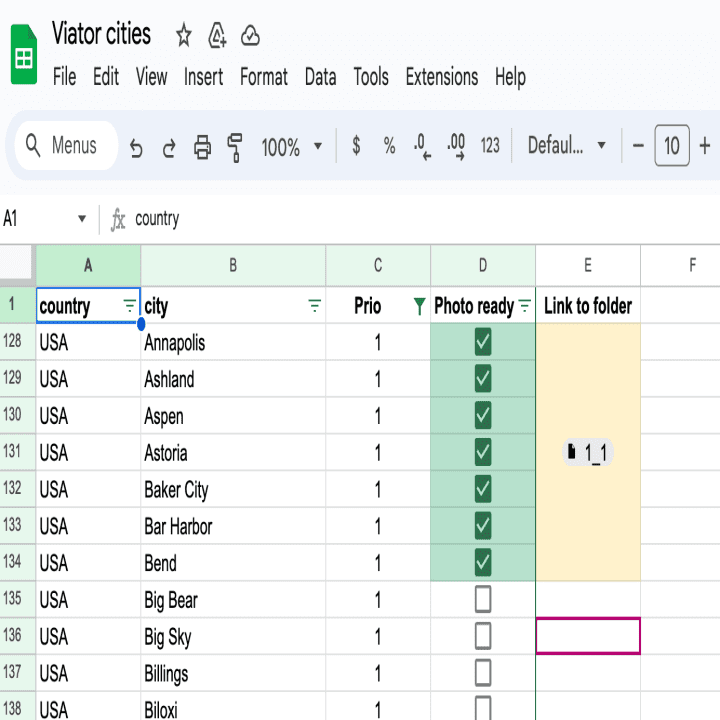The height and width of the screenshot is (720, 720).
Task: Increase decimal places
Action: coord(456,146)
